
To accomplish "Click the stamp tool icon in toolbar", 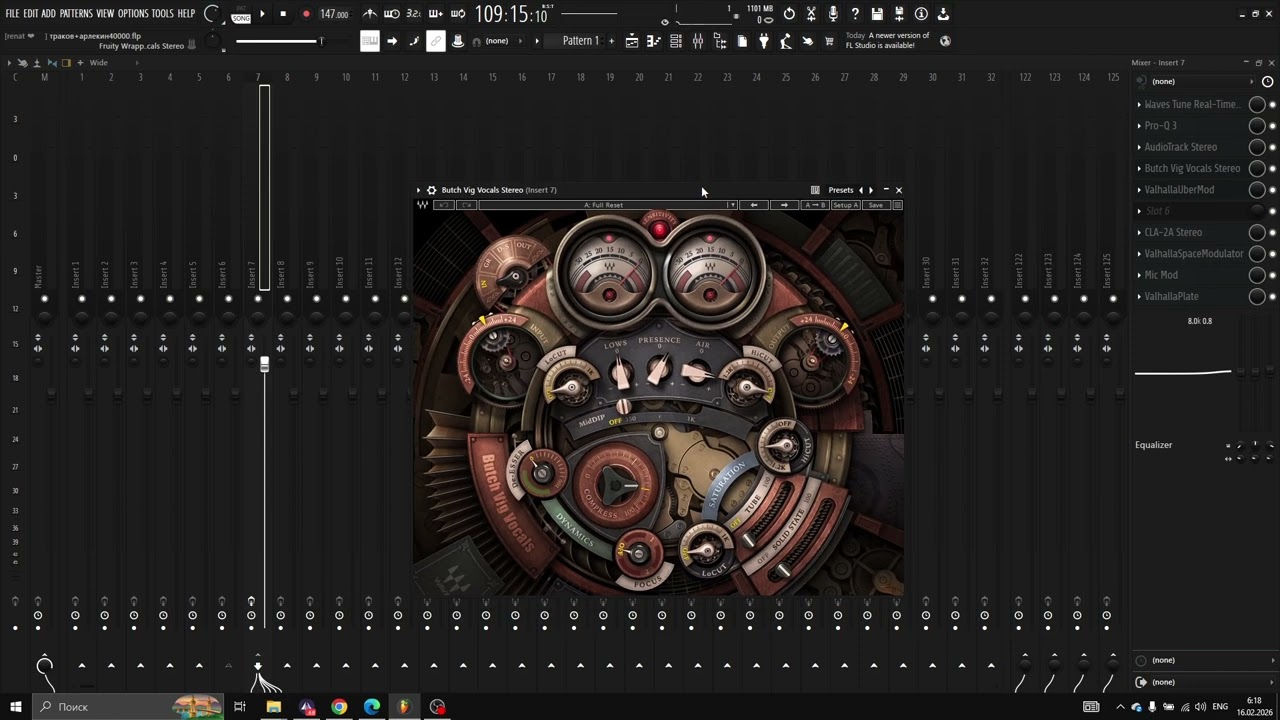I will (x=458, y=41).
